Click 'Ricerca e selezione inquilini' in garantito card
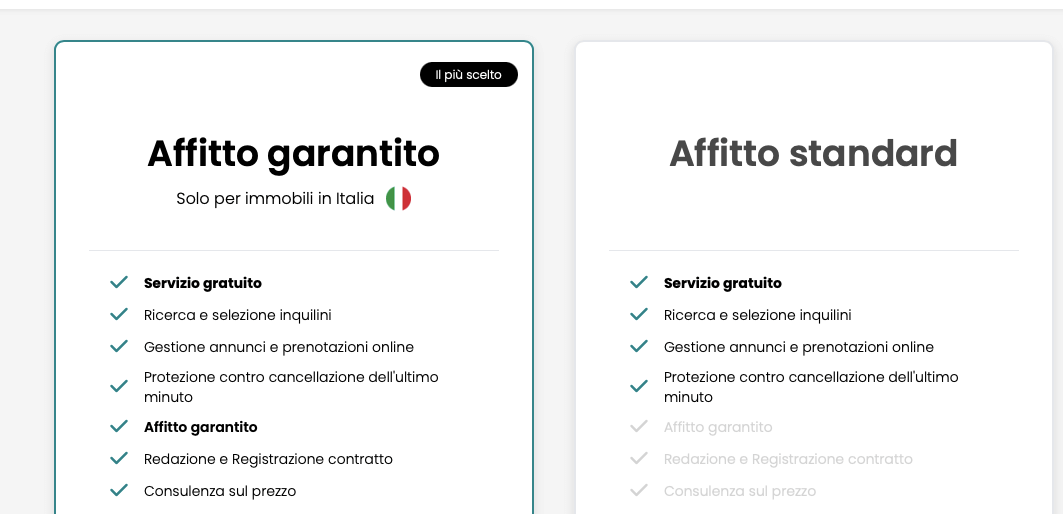This screenshot has width=1063, height=514. pyautogui.click(x=237, y=315)
